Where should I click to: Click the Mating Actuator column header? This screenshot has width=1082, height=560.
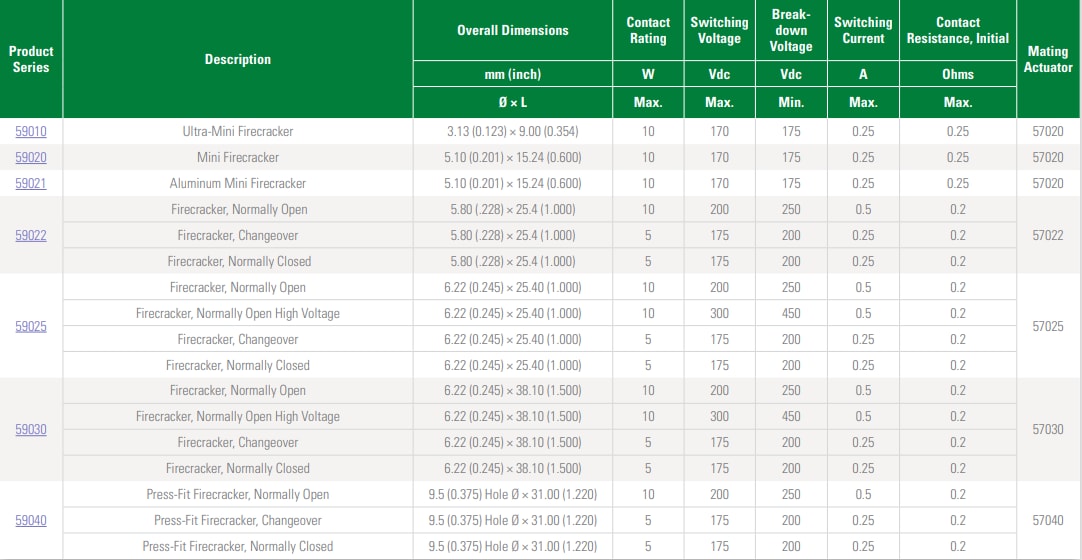click(1048, 59)
